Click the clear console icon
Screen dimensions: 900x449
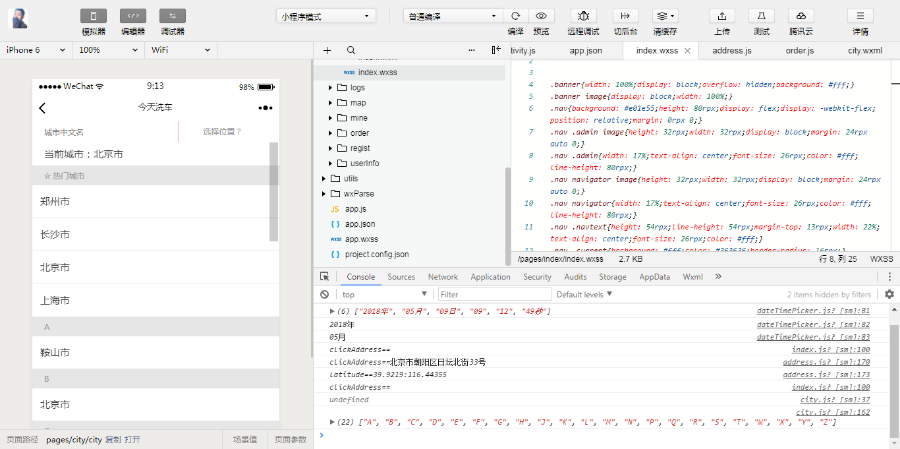coord(325,294)
